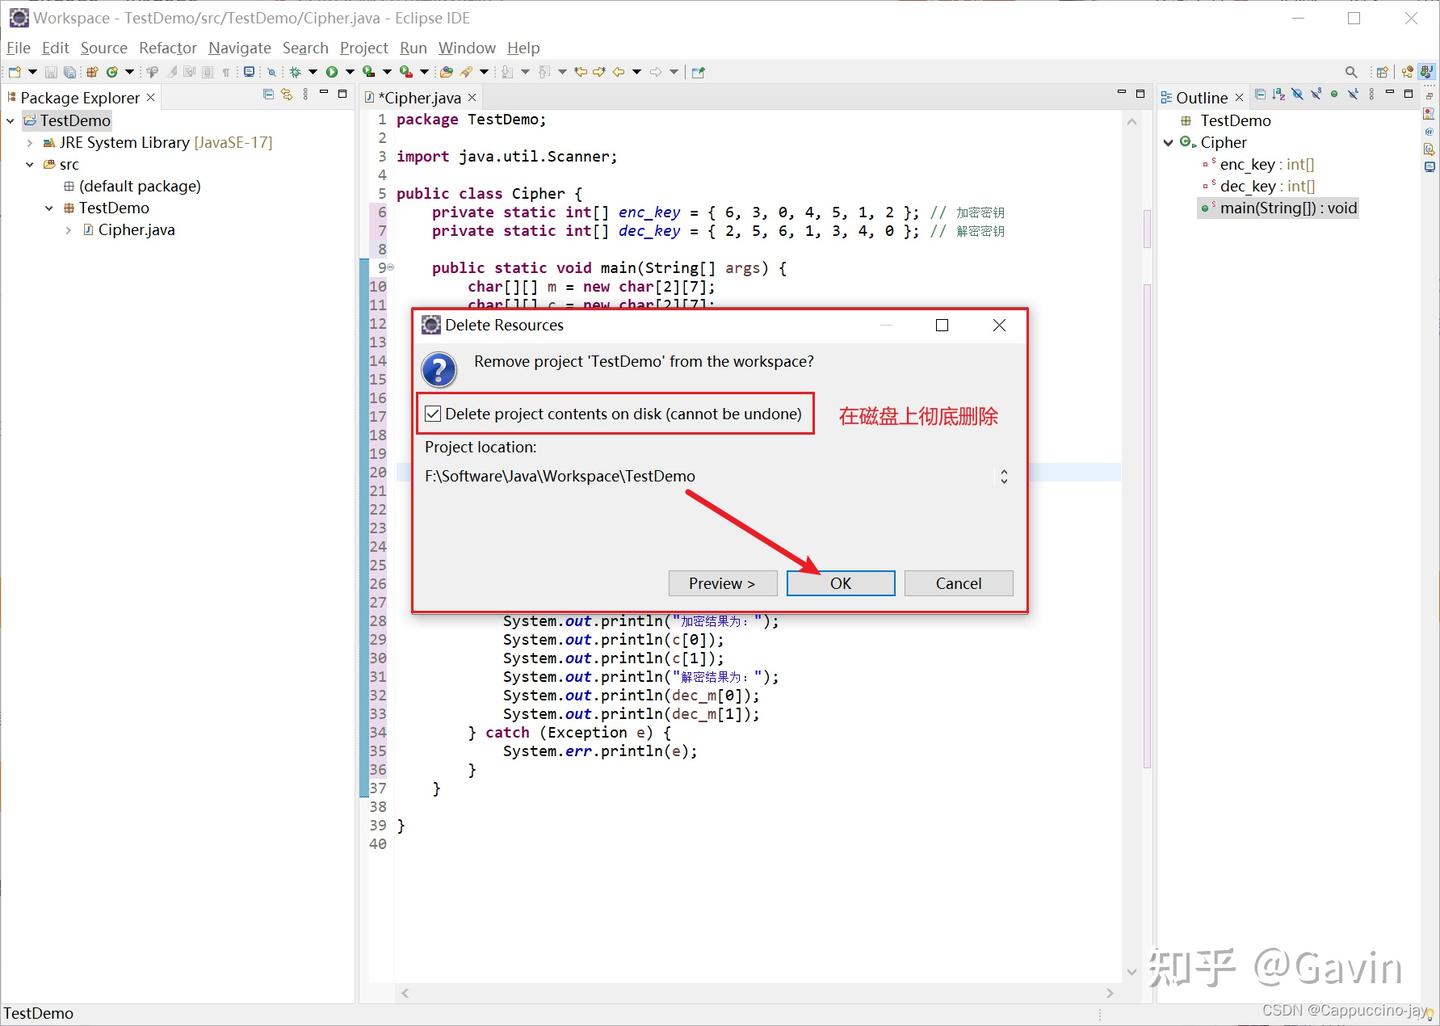Click the Search toolbar icon
1440x1026 pixels.
pyautogui.click(x=1351, y=71)
